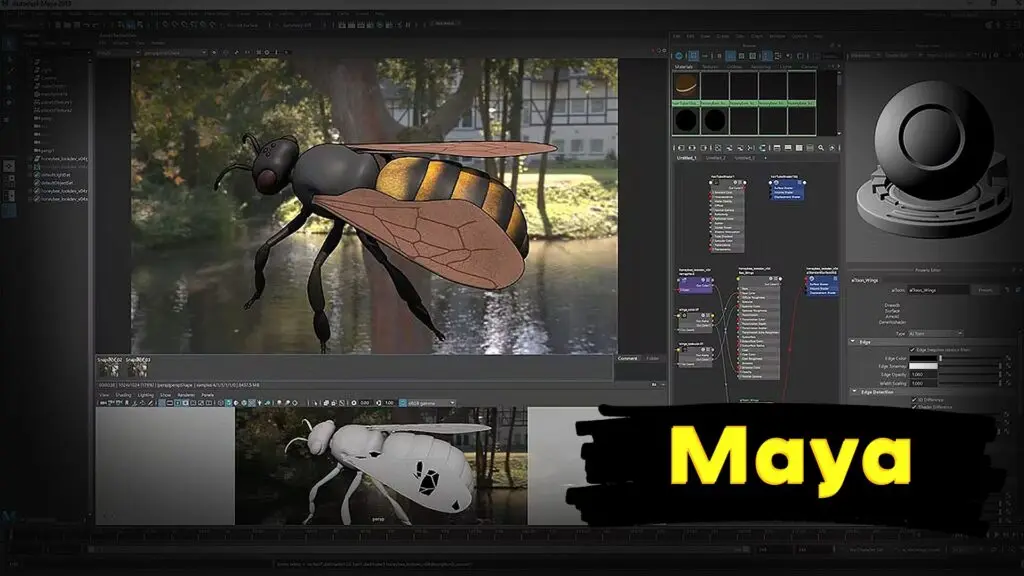The height and width of the screenshot is (576, 1024).
Task: Select first black material swatch in second row
Action: point(686,120)
